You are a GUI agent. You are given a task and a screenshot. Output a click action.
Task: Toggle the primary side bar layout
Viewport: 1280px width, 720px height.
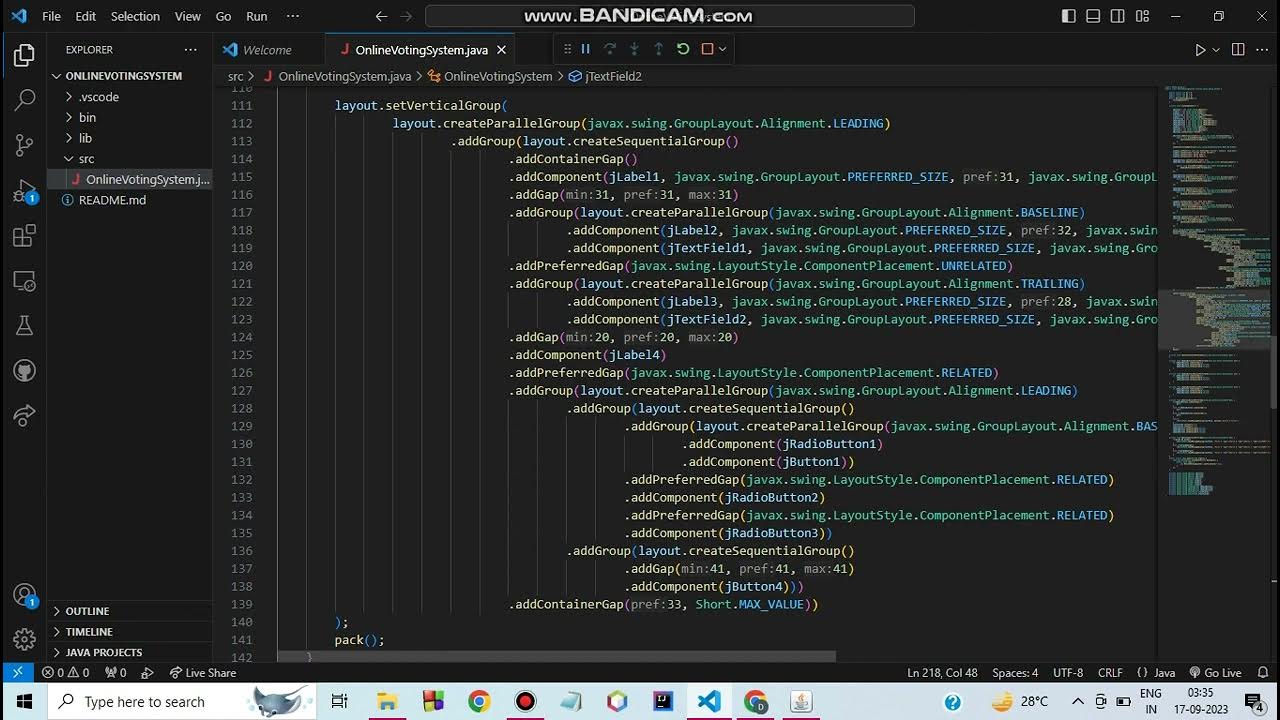(1069, 16)
